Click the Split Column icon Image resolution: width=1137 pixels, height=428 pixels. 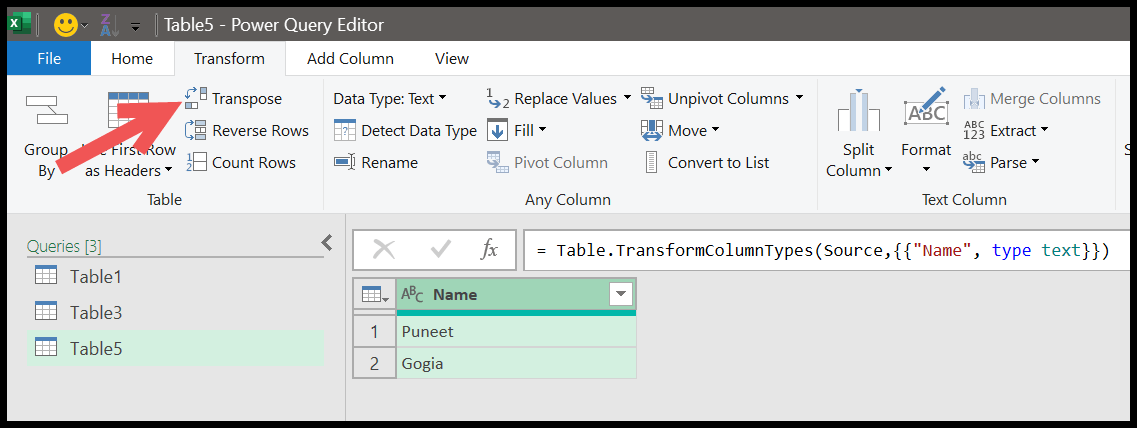coord(859,111)
